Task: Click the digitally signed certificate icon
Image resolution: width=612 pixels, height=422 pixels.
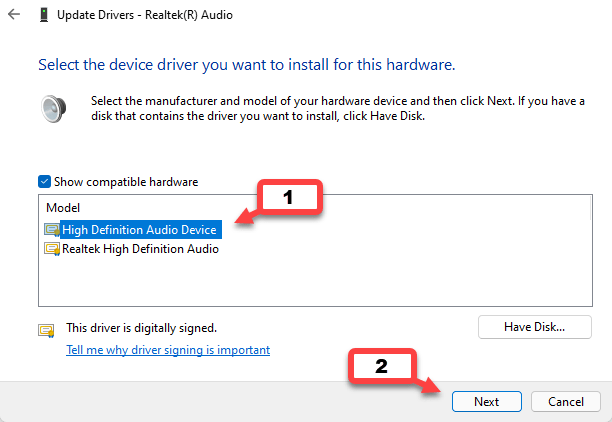Action: 46,331
